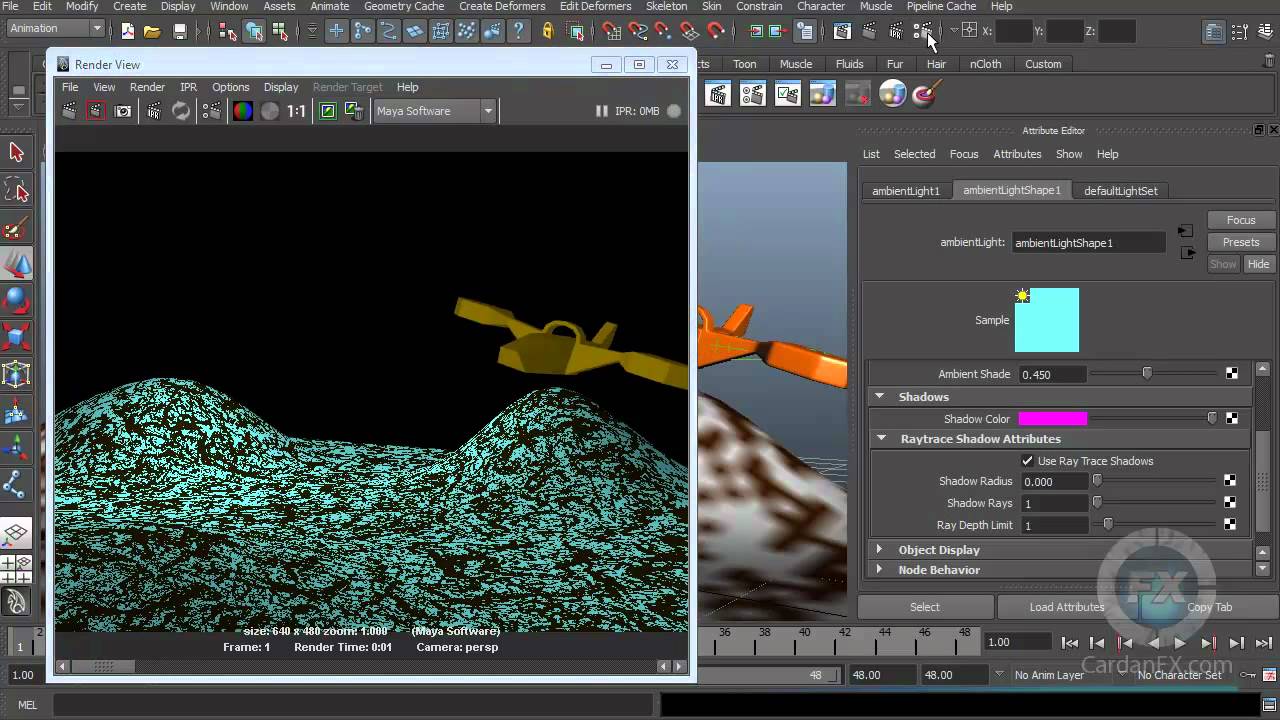Switch to defaultLightSet tab
Screen dimensions: 1280x720
[1120, 191]
